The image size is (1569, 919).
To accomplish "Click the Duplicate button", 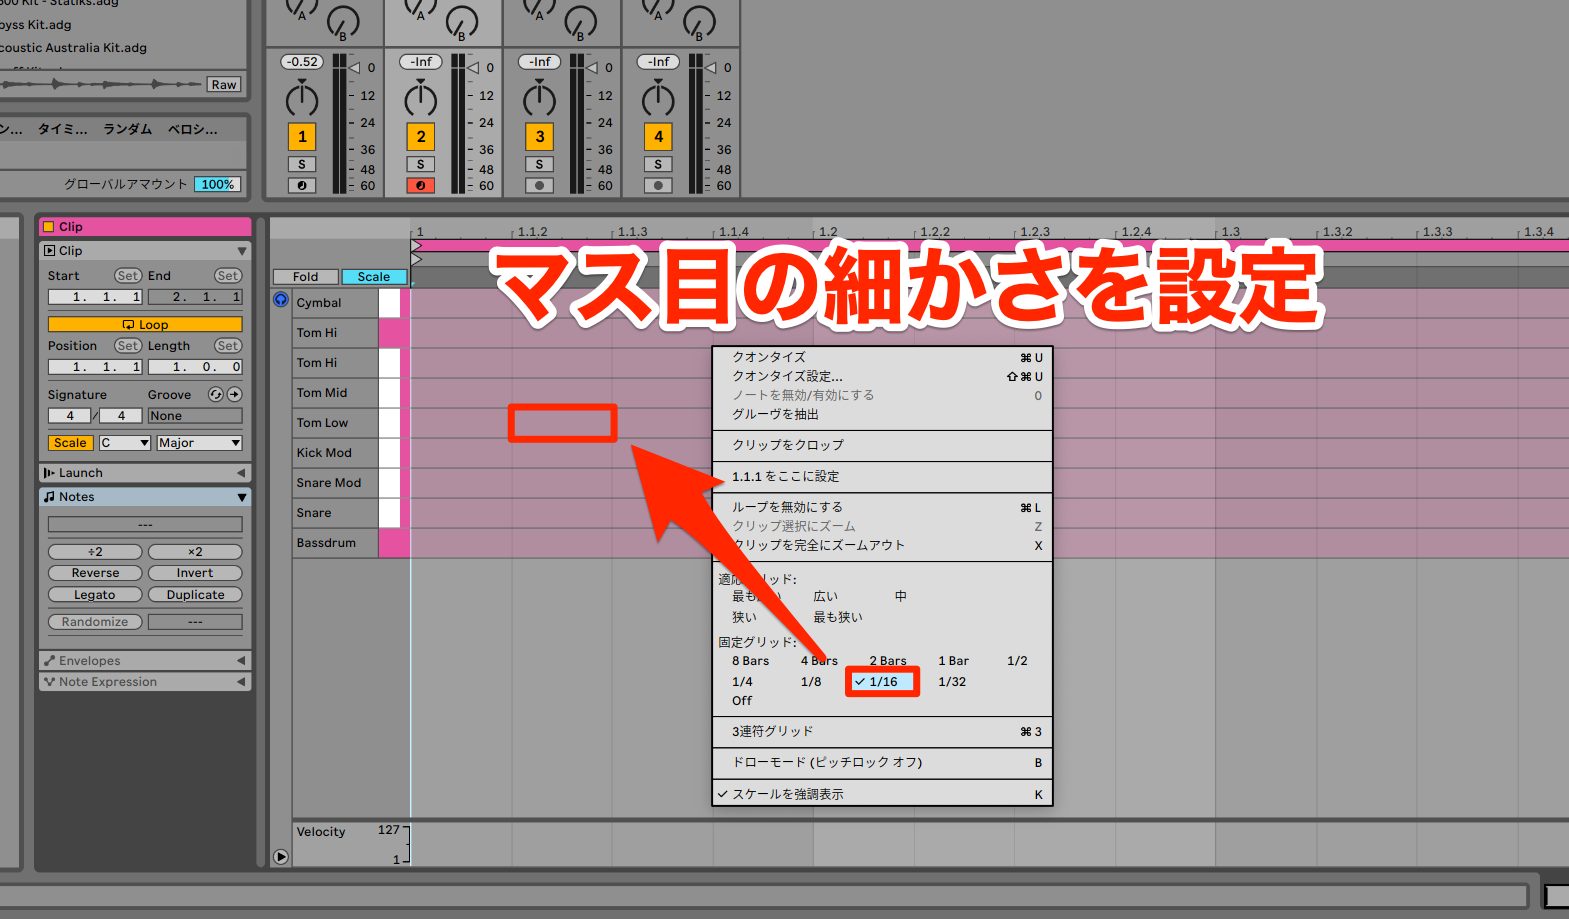I will pos(195,595).
